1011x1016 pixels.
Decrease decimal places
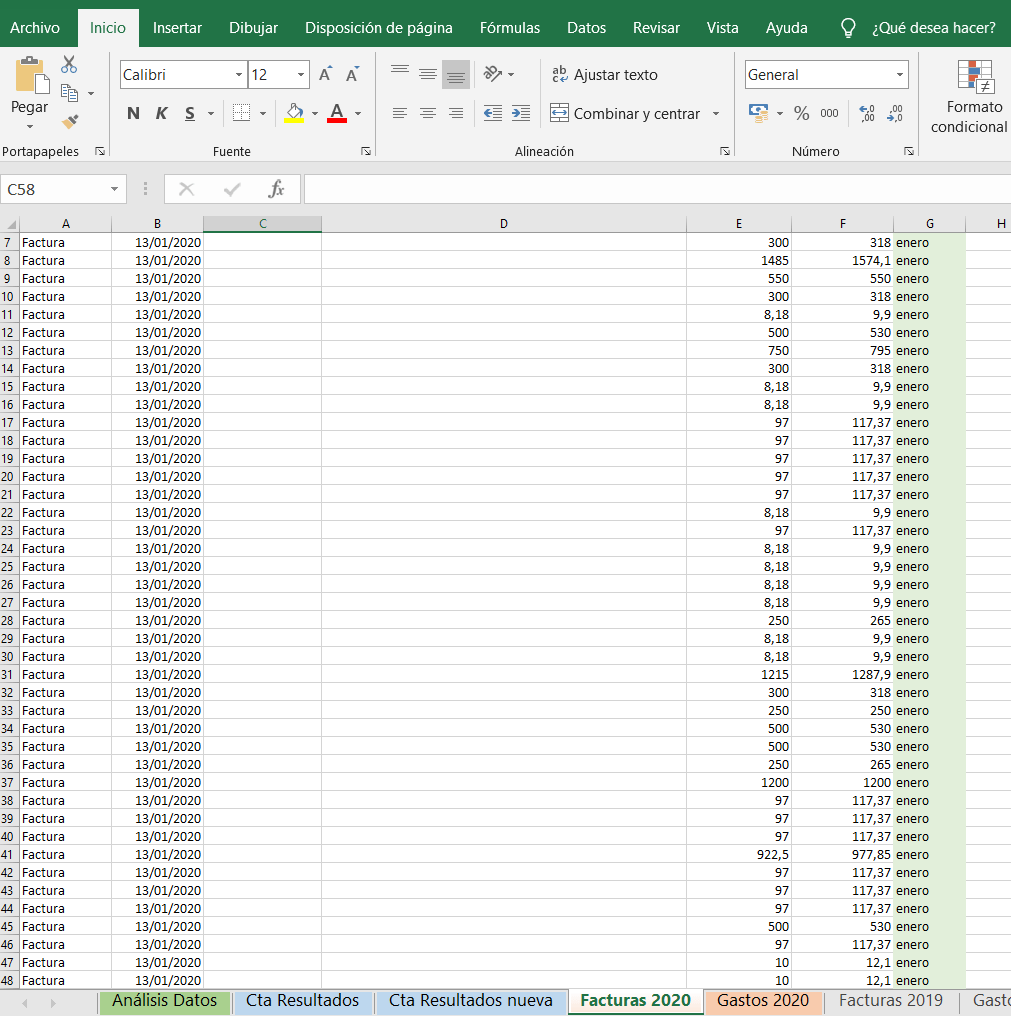tap(895, 113)
